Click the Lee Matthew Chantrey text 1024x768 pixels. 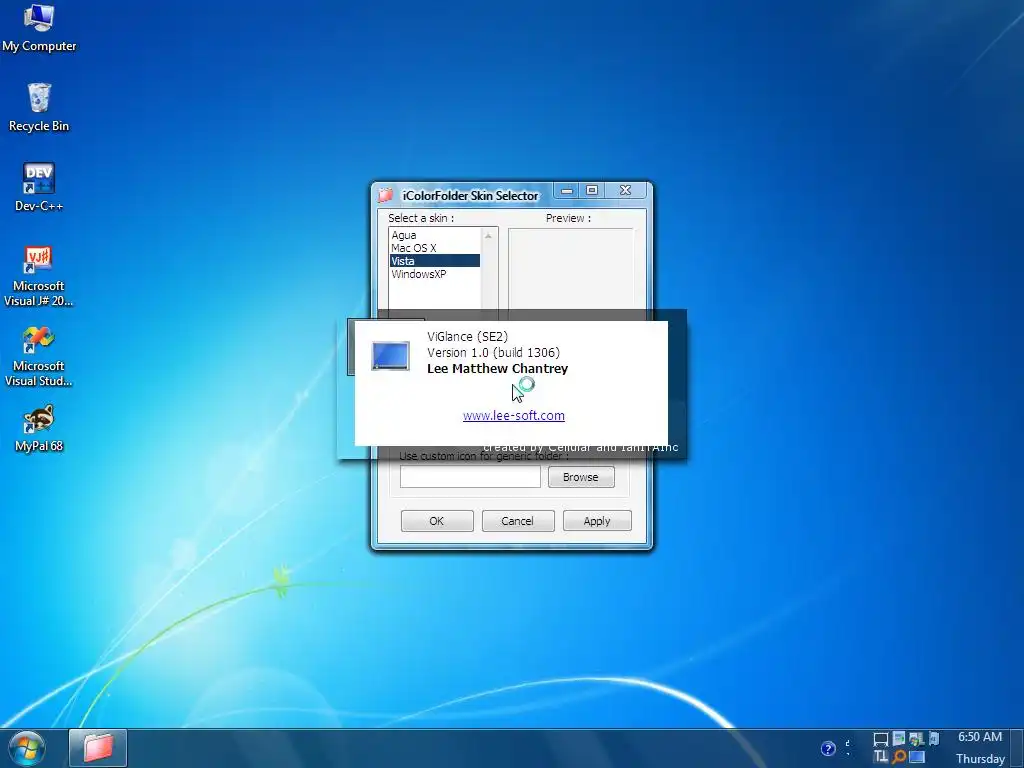(x=498, y=368)
